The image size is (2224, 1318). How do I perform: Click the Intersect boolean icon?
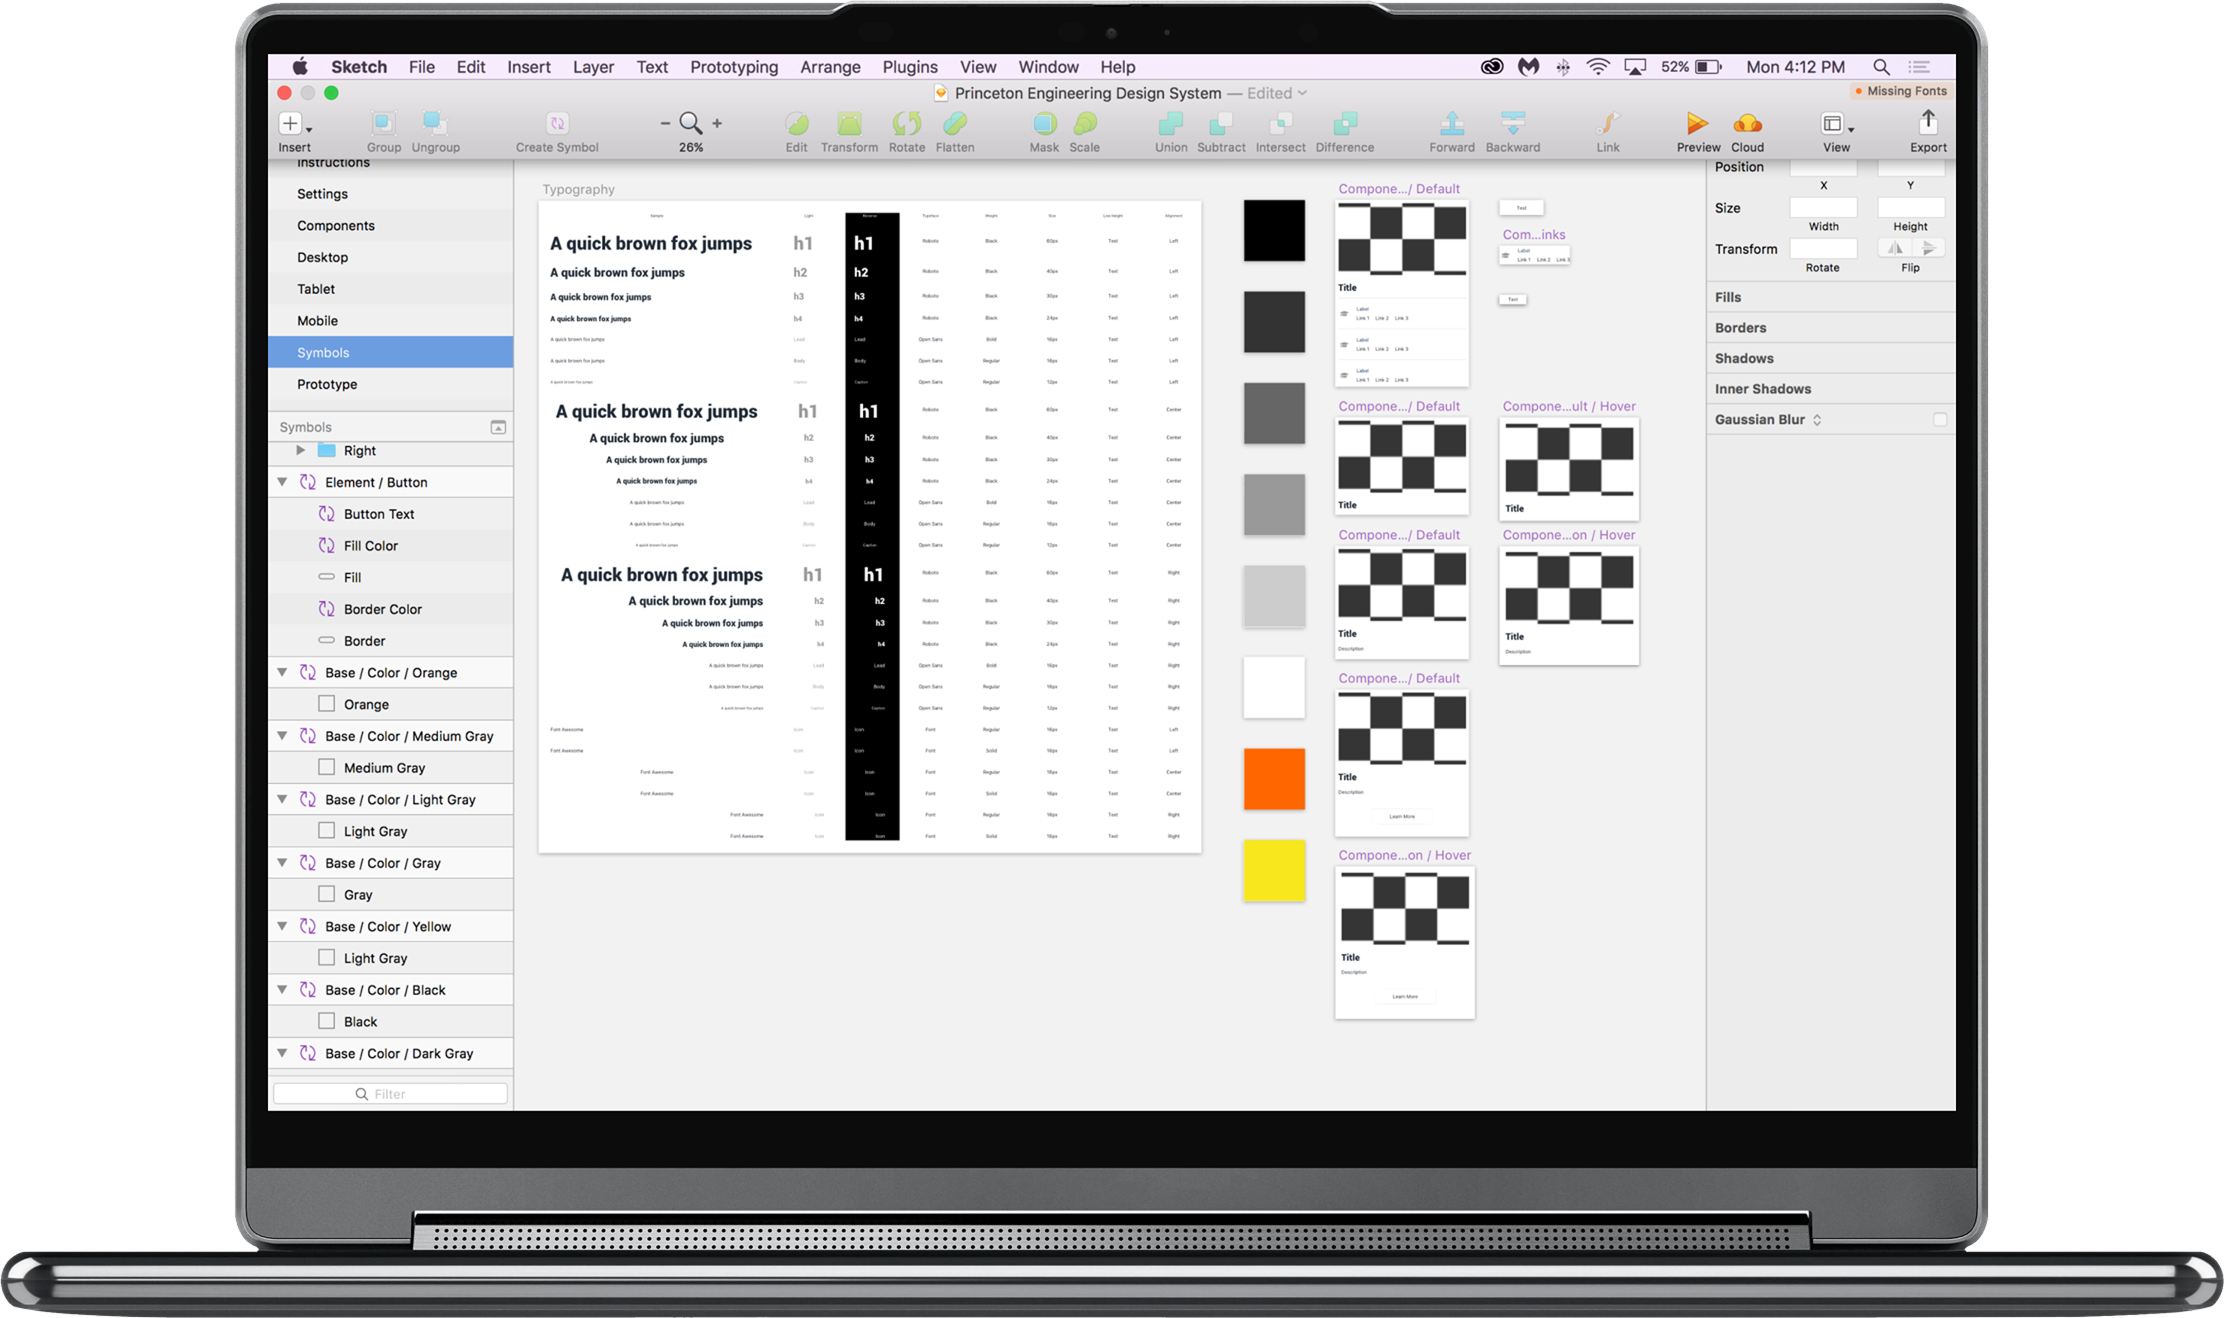point(1280,123)
